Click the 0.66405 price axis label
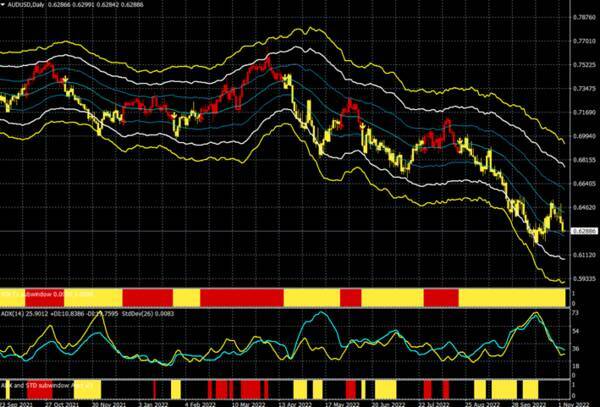Image resolution: width=600 pixels, height=407 pixels. tap(584, 184)
